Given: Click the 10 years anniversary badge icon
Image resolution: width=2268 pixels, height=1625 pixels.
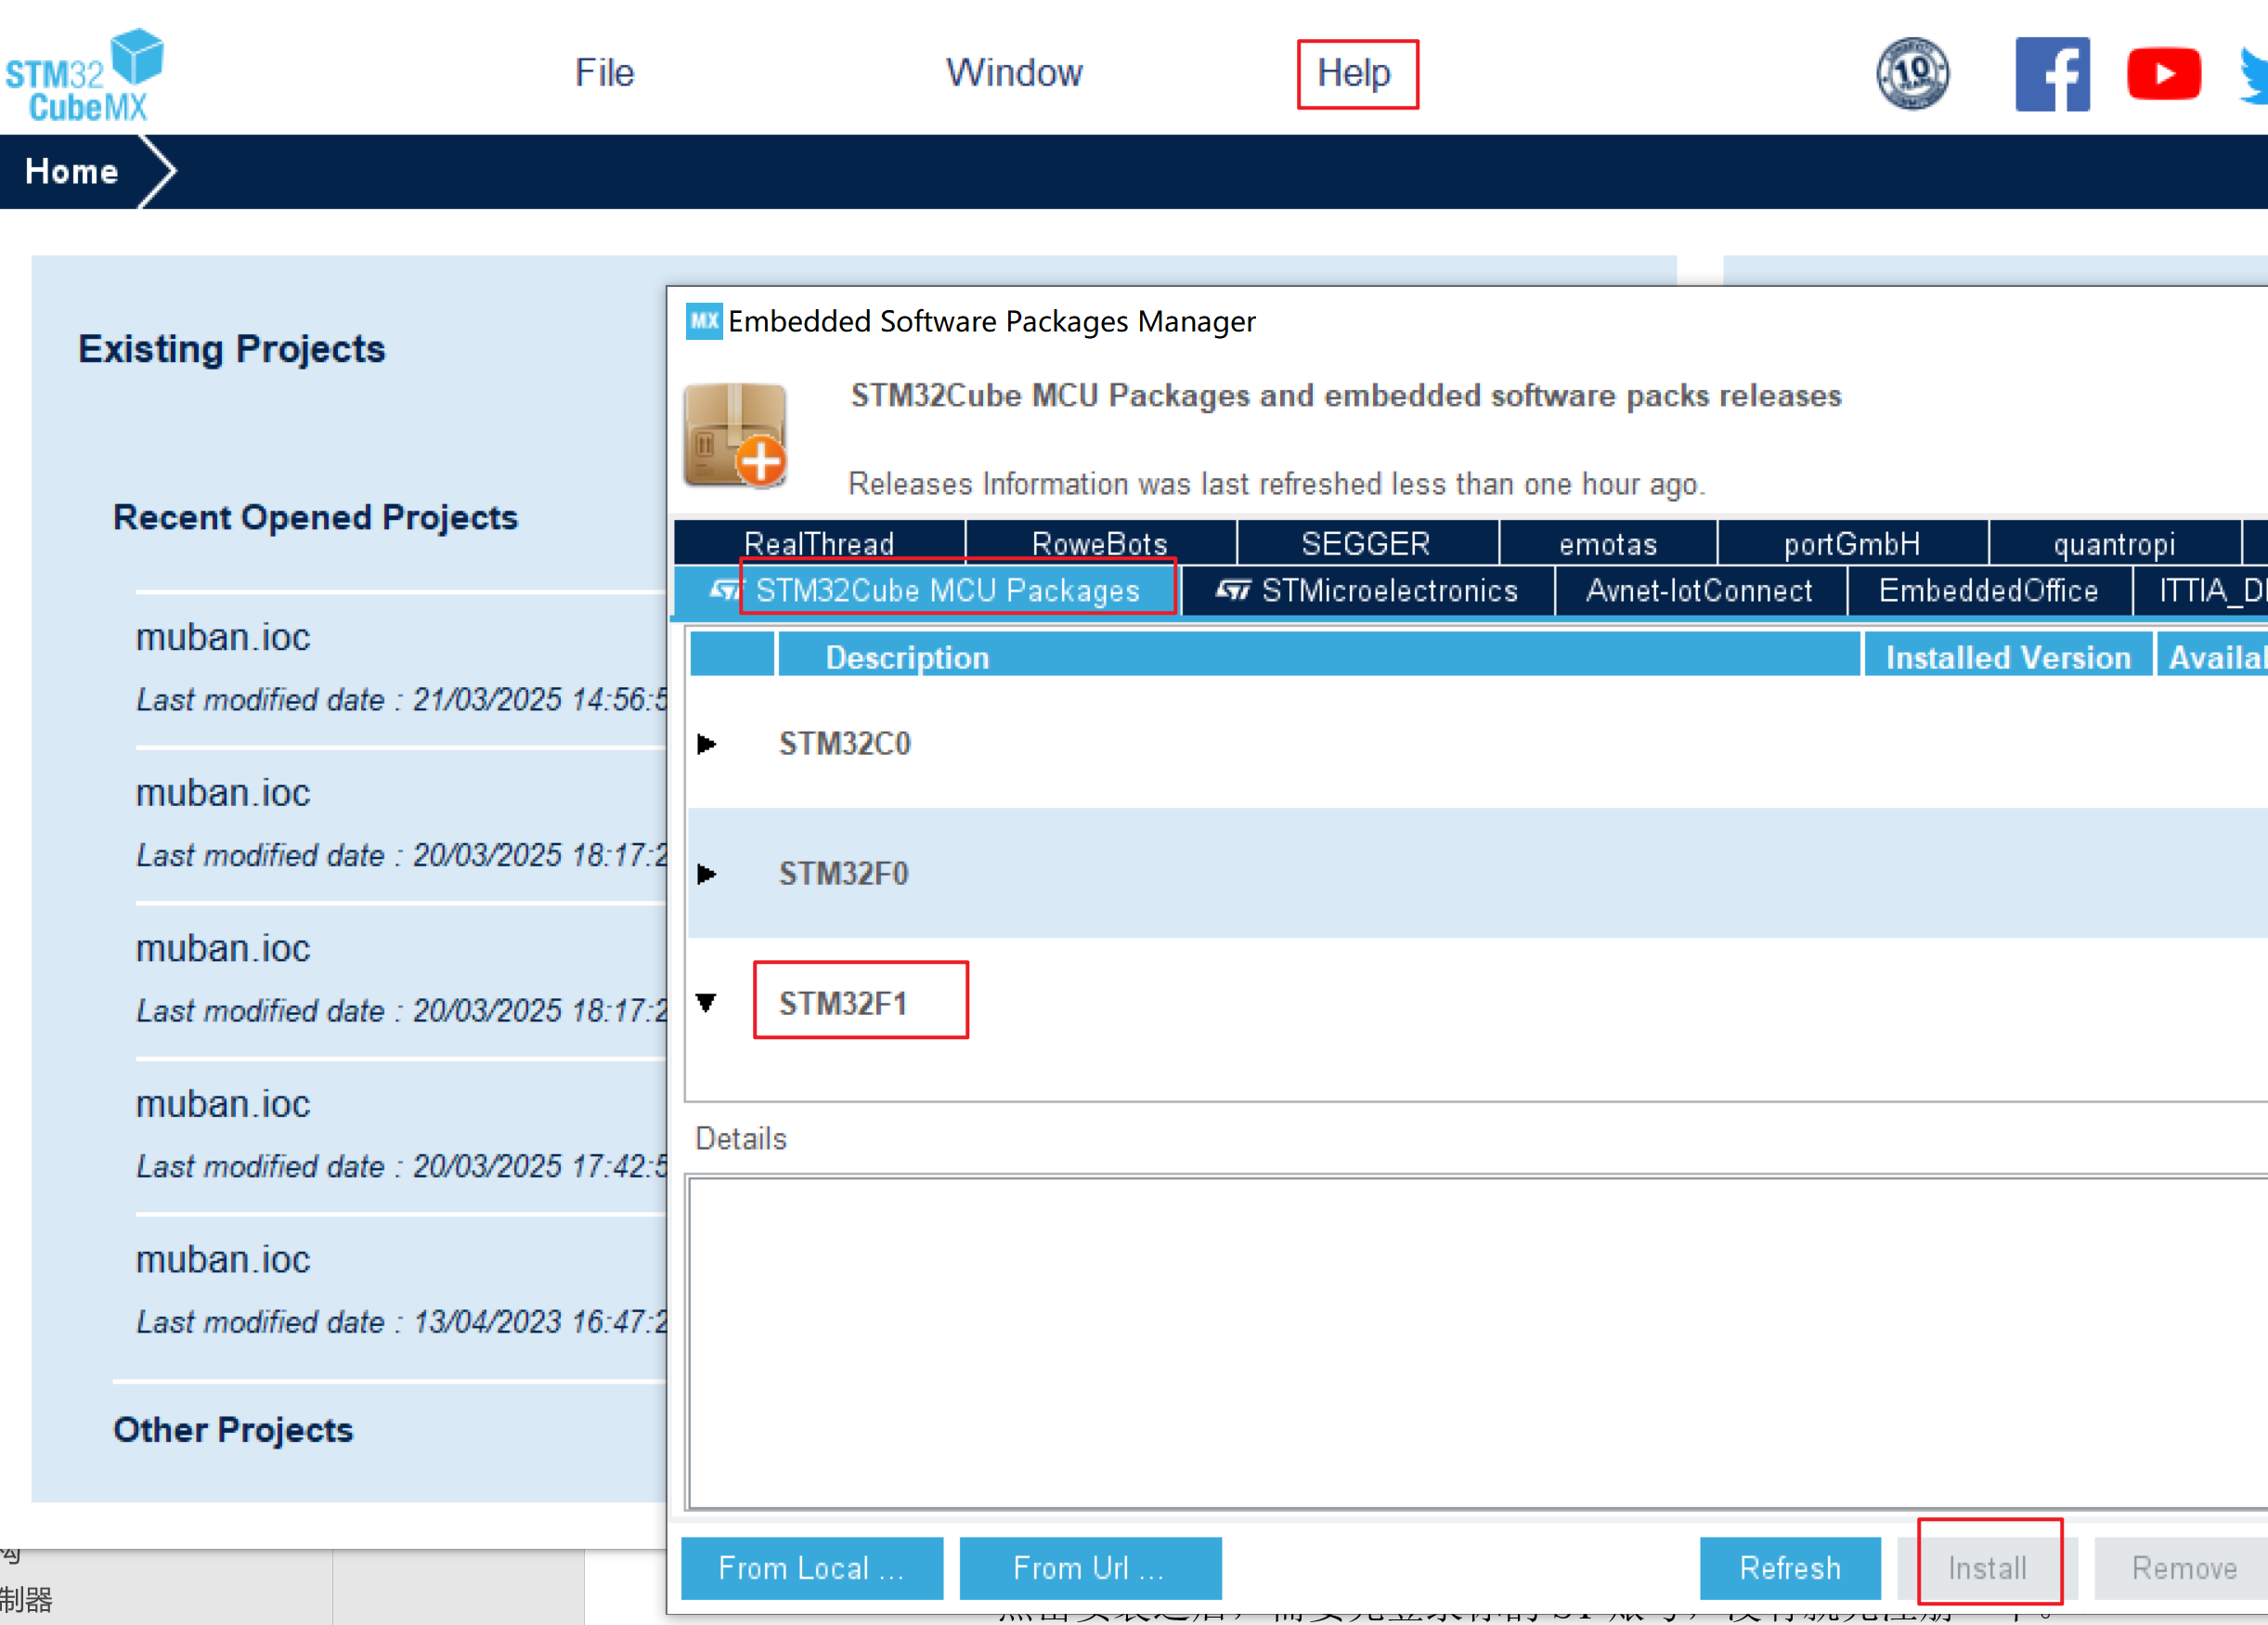Looking at the screenshot, I should coord(1912,74).
